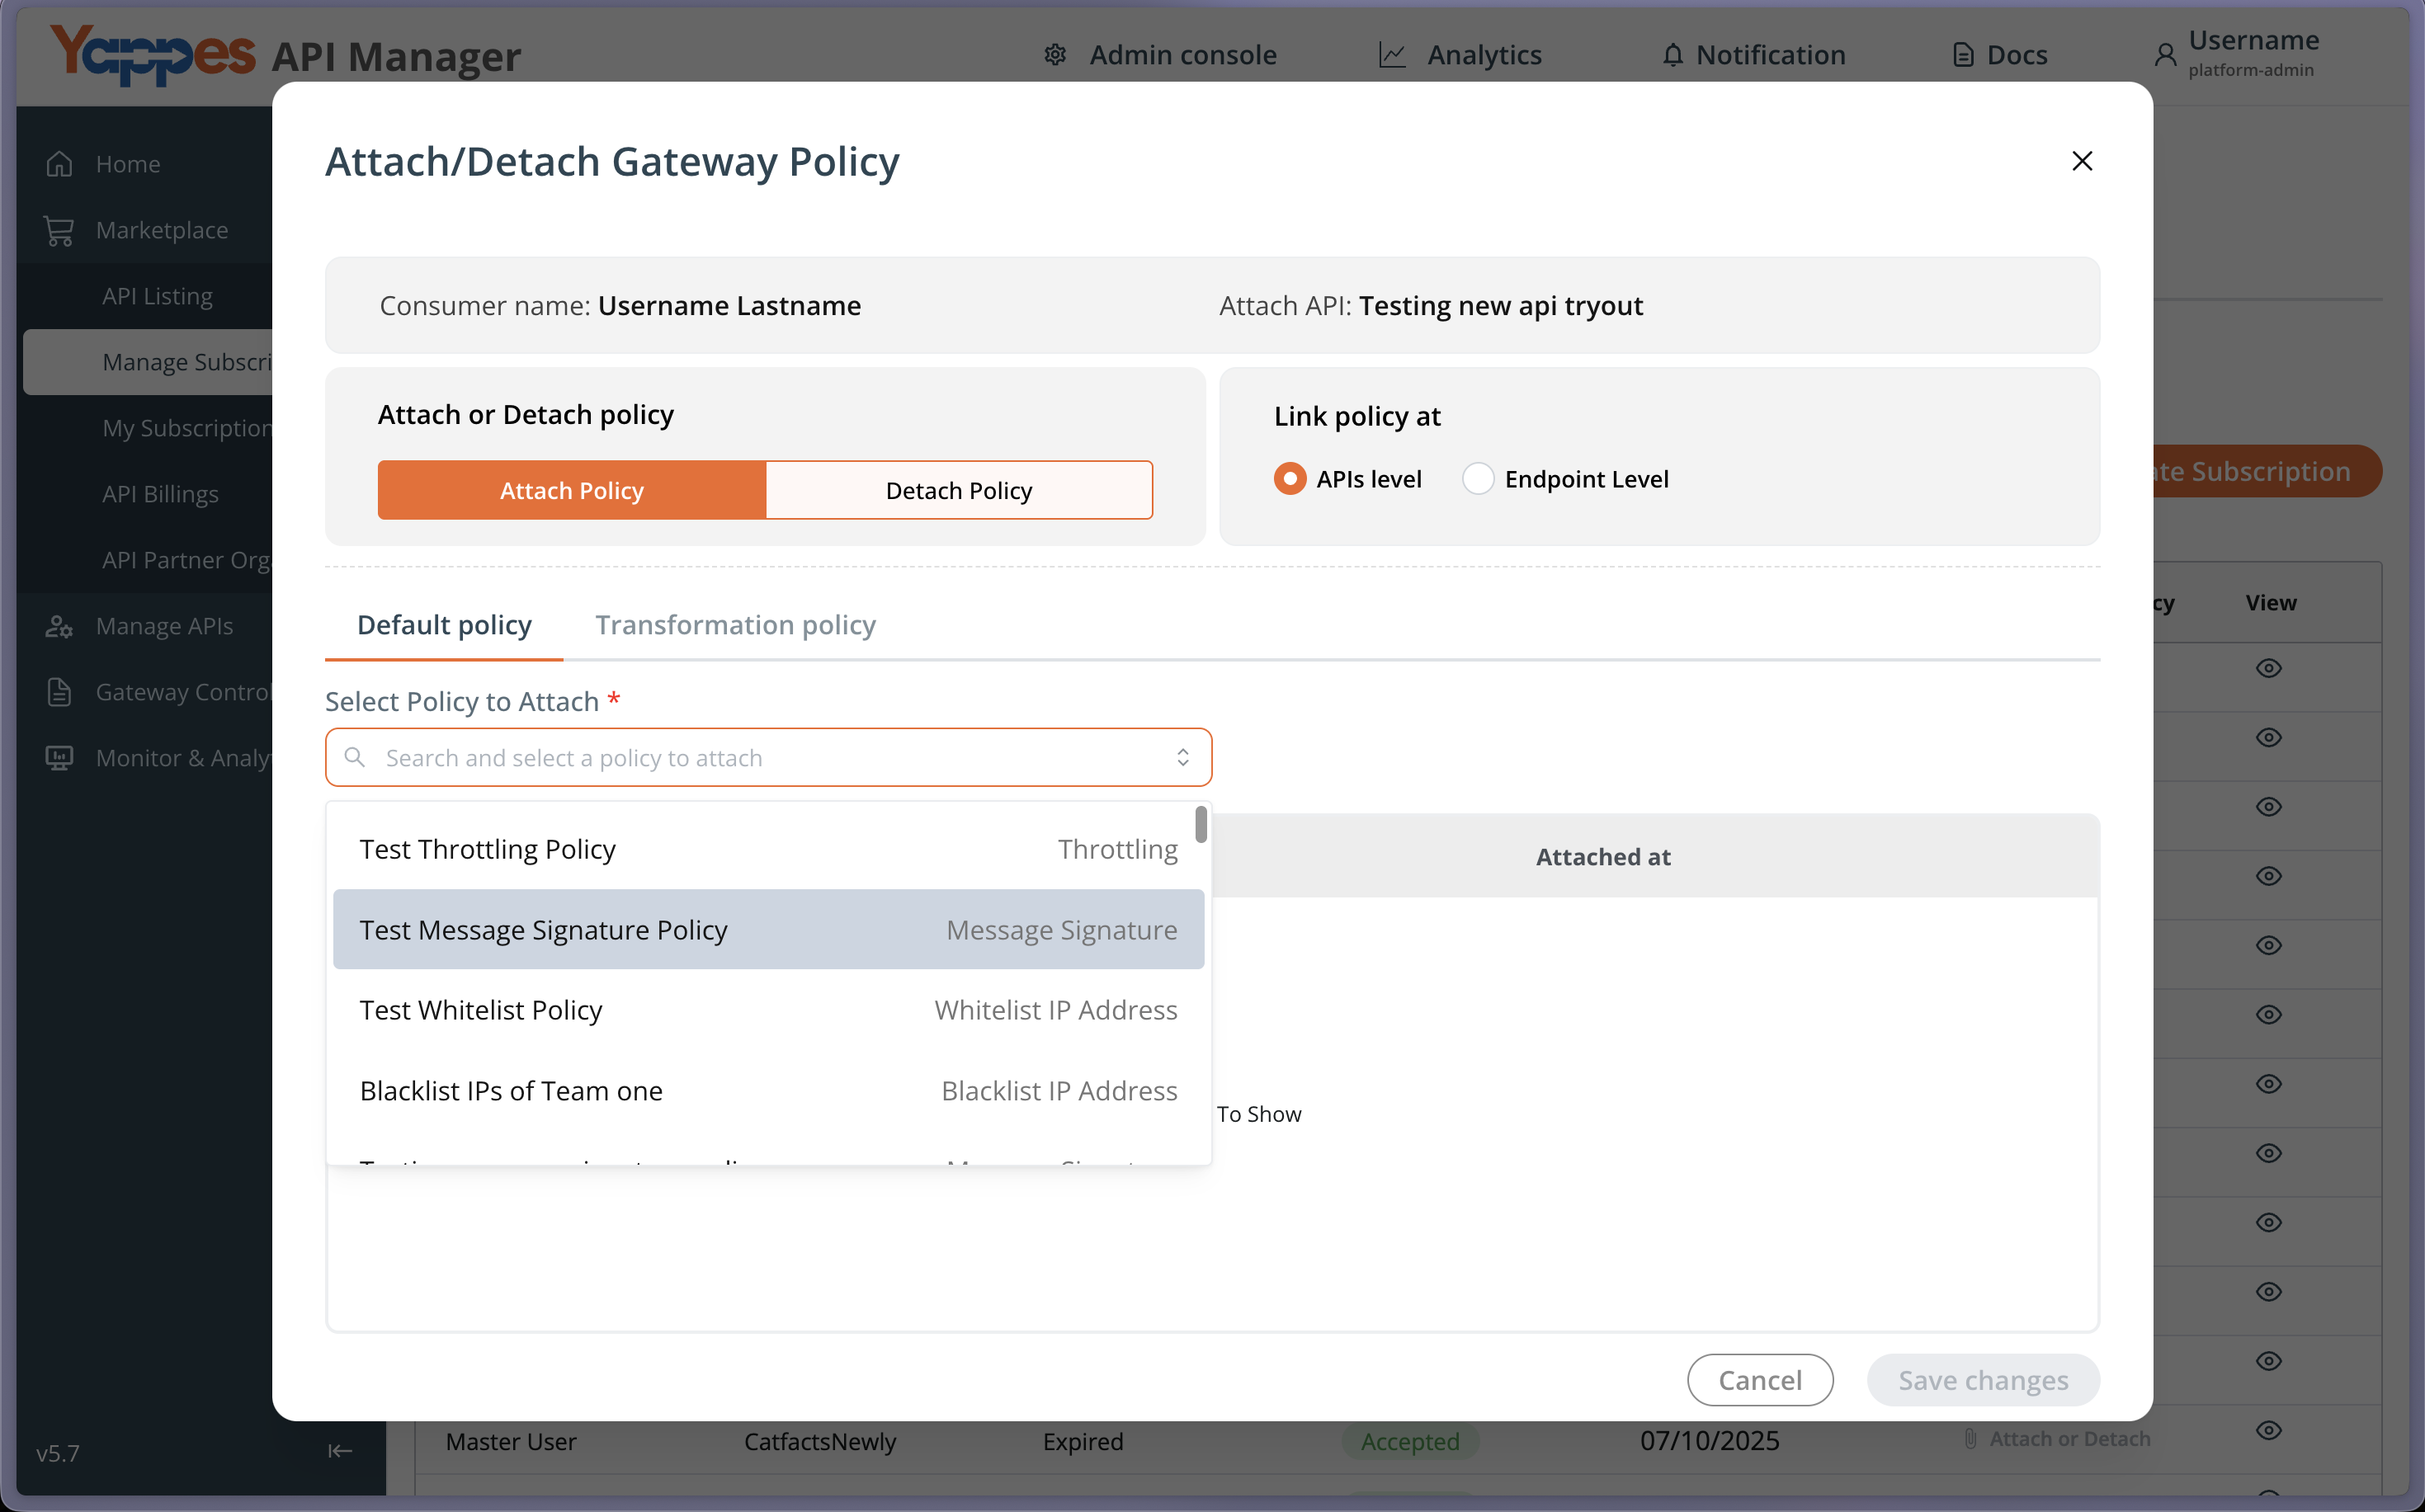Image resolution: width=2425 pixels, height=1512 pixels.
Task: Click the Master User cell
Action: tap(511, 1441)
